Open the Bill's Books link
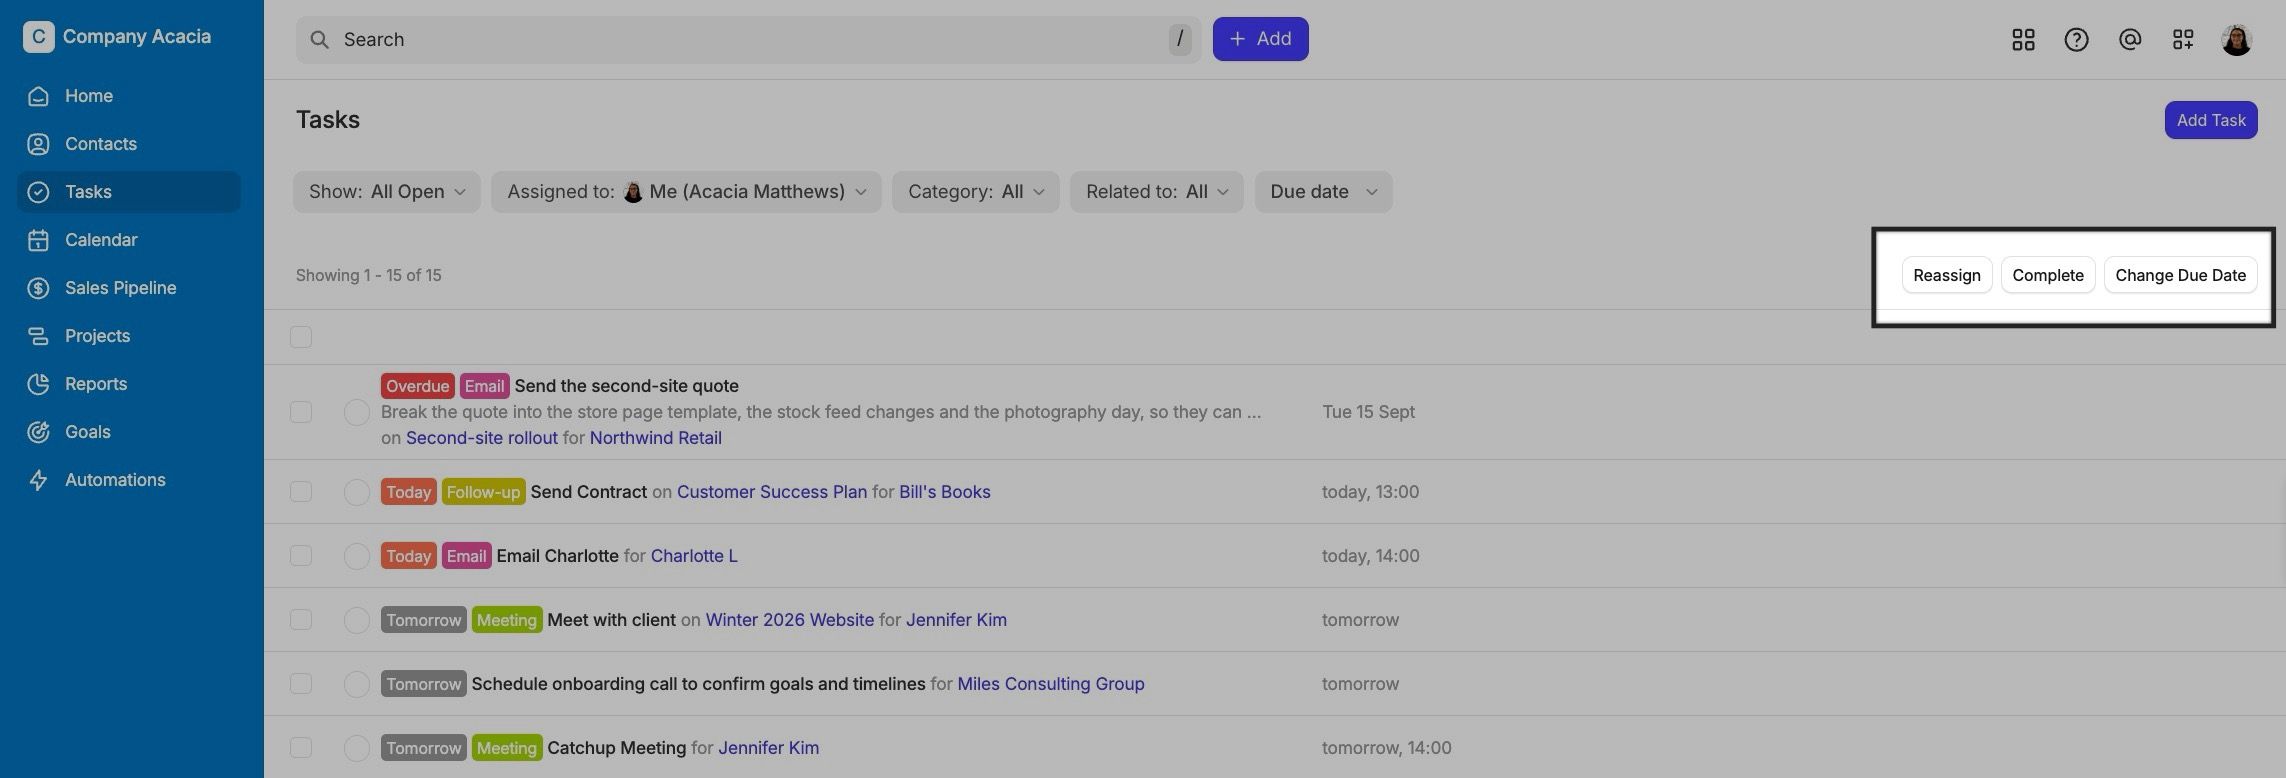This screenshot has height=778, width=2286. pos(945,492)
